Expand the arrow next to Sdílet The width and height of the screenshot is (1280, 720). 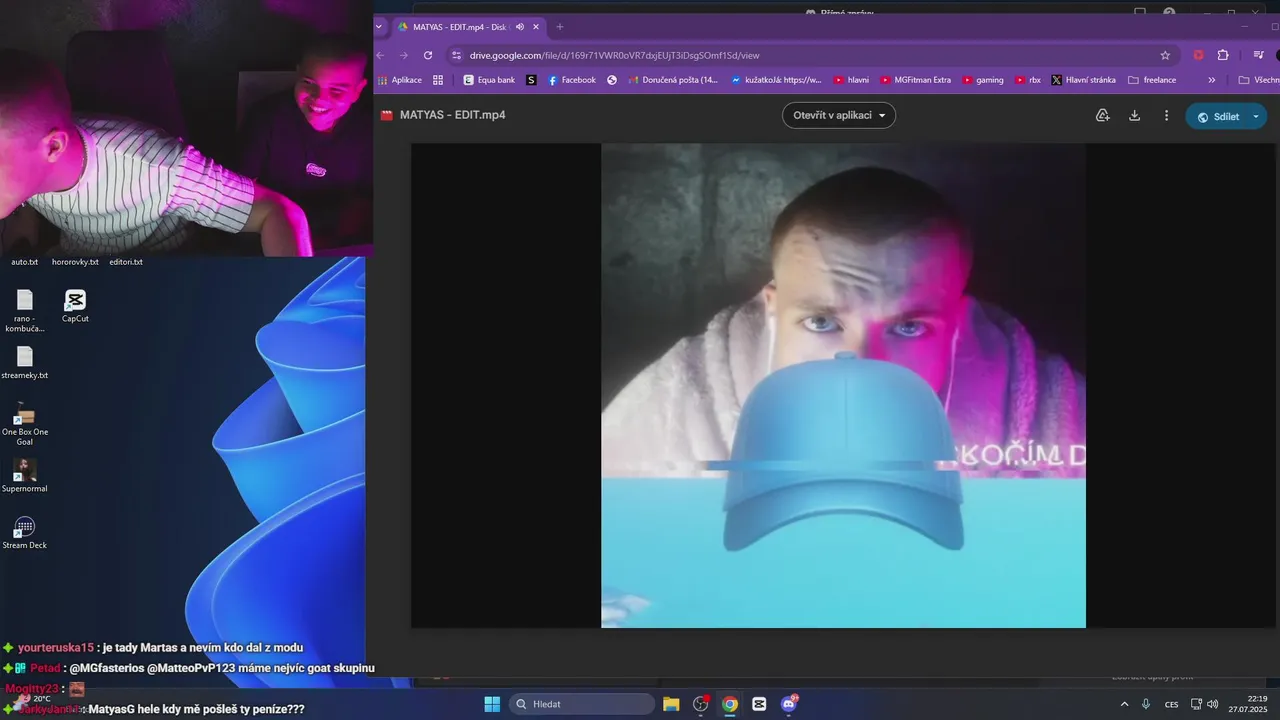pos(1256,116)
